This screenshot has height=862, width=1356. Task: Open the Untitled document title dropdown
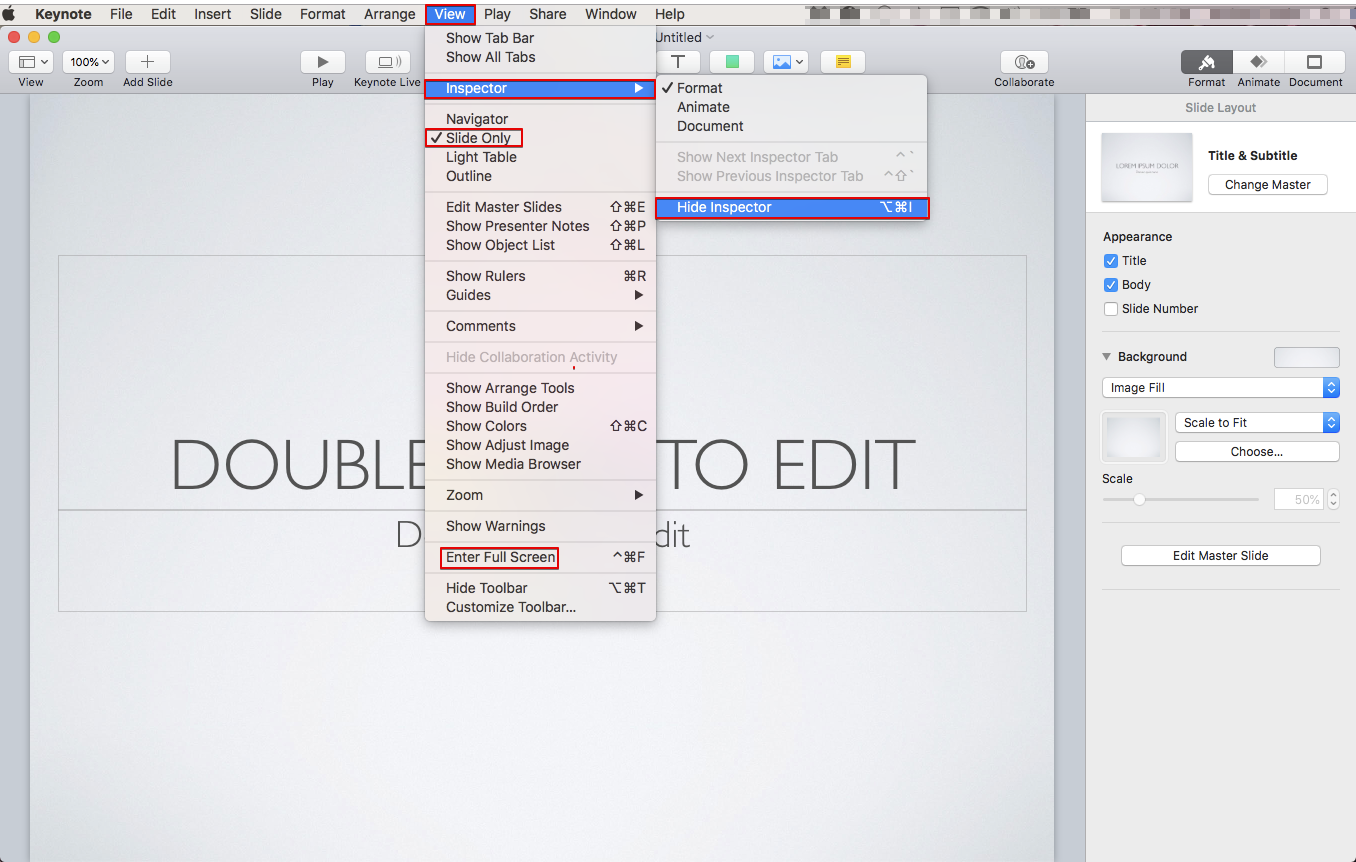pyautogui.click(x=685, y=37)
